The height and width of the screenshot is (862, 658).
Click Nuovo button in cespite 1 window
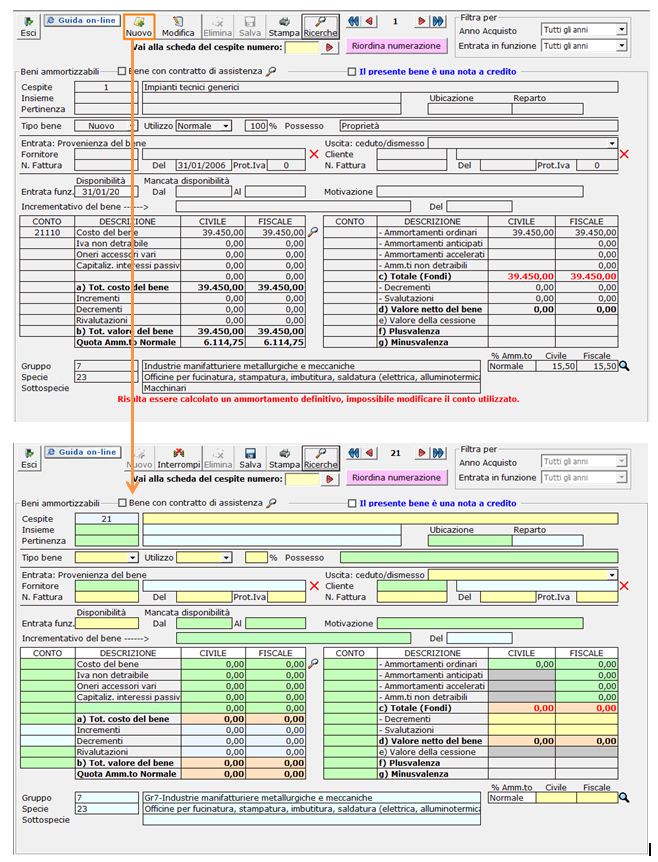139,27
